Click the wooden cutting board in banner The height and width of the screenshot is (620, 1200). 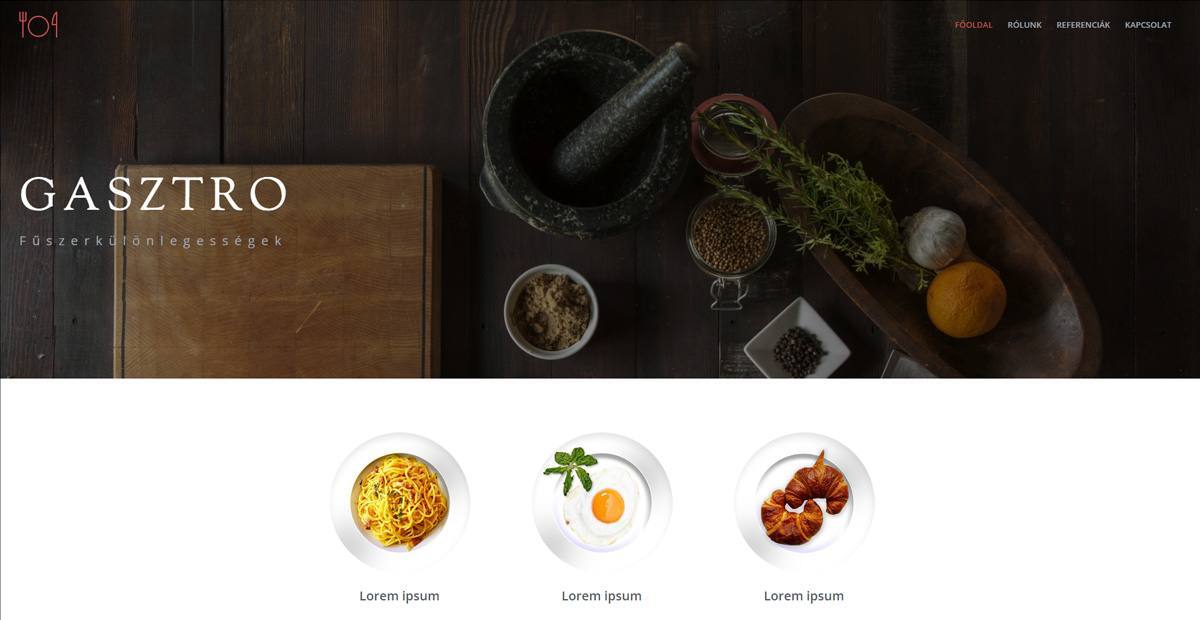point(278,272)
